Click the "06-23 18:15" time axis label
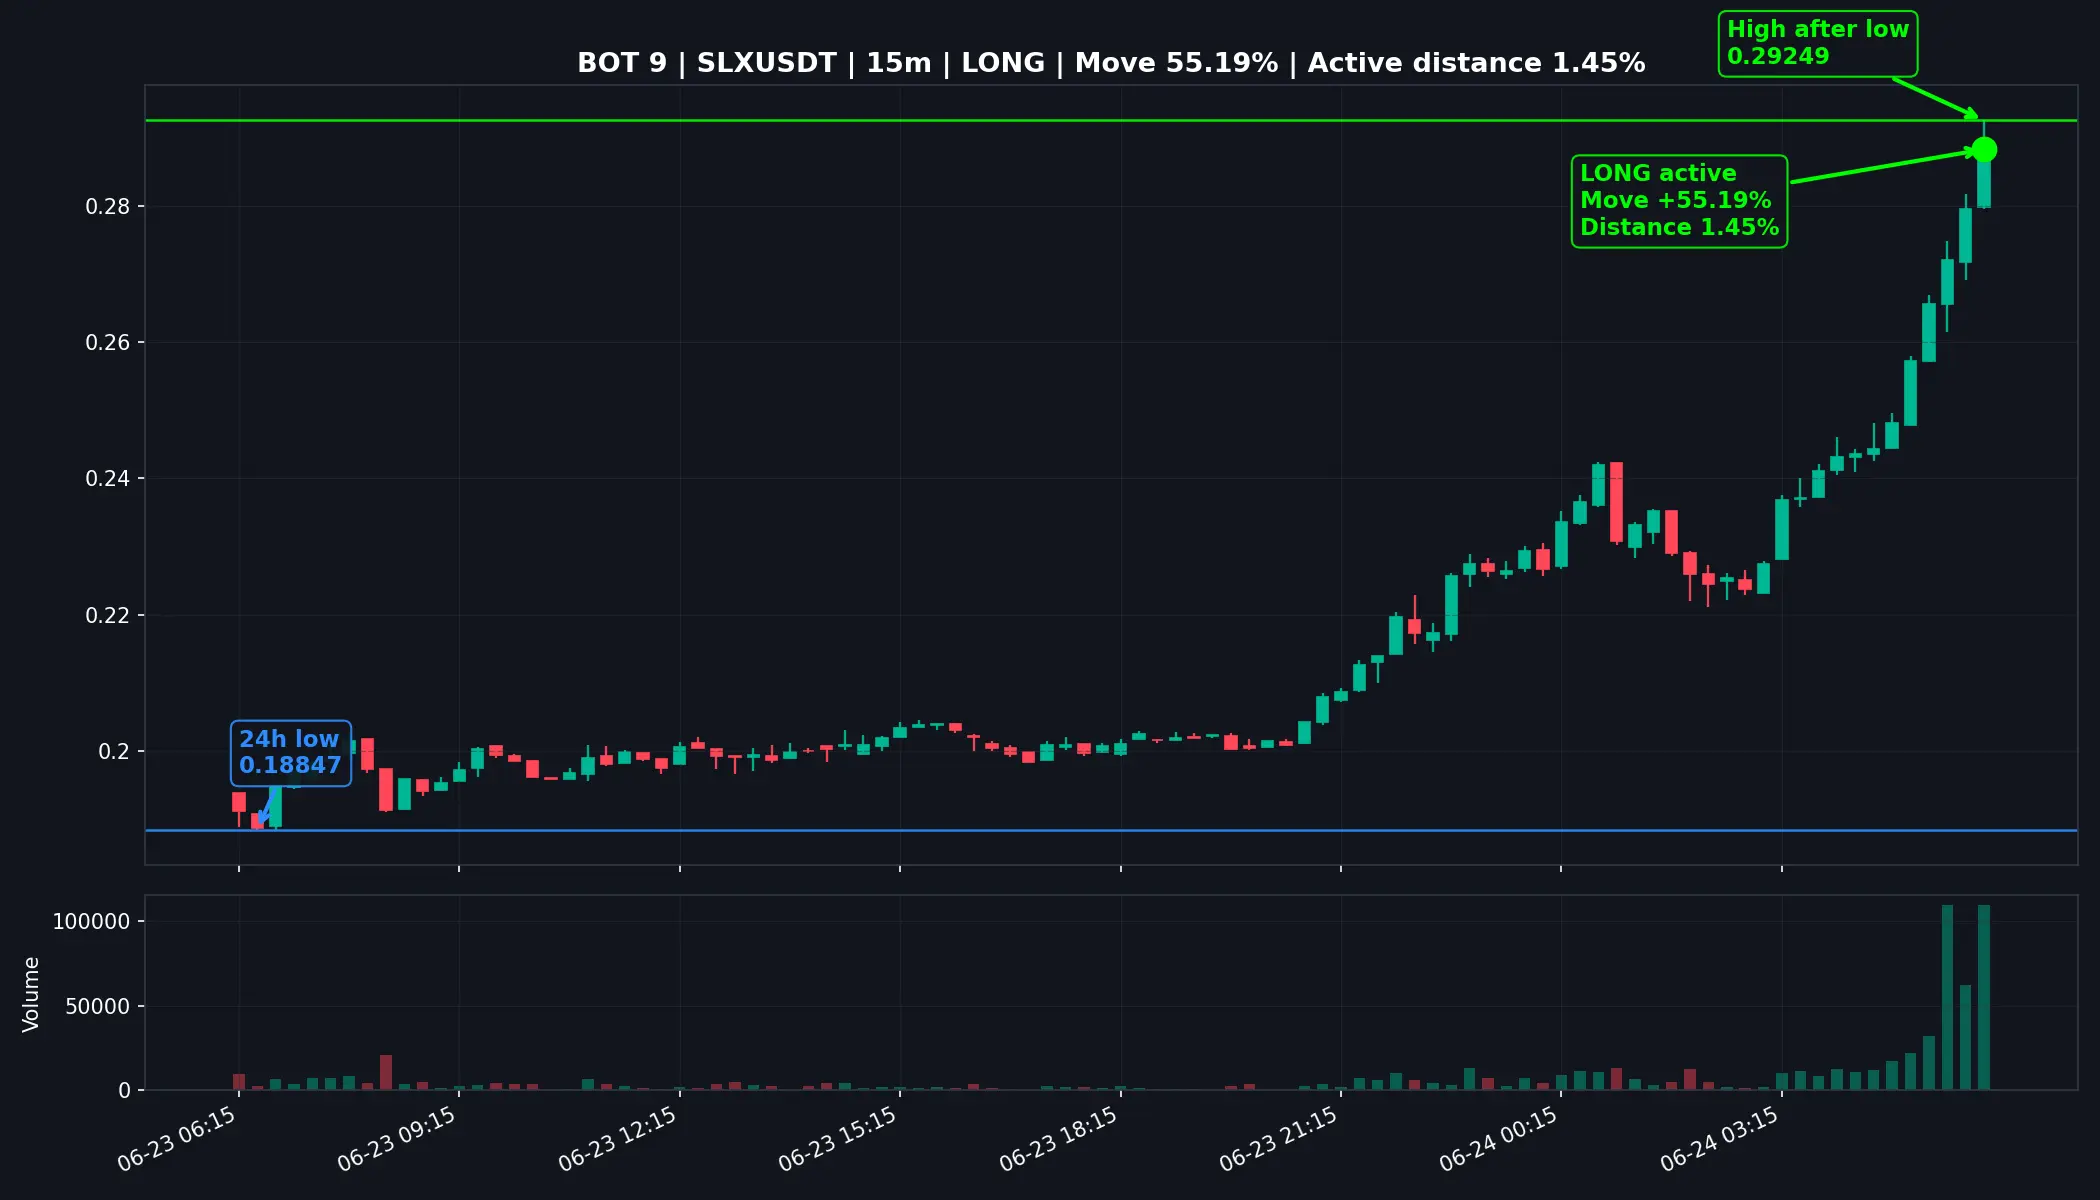Image resolution: width=2100 pixels, height=1200 pixels. point(1059,1139)
